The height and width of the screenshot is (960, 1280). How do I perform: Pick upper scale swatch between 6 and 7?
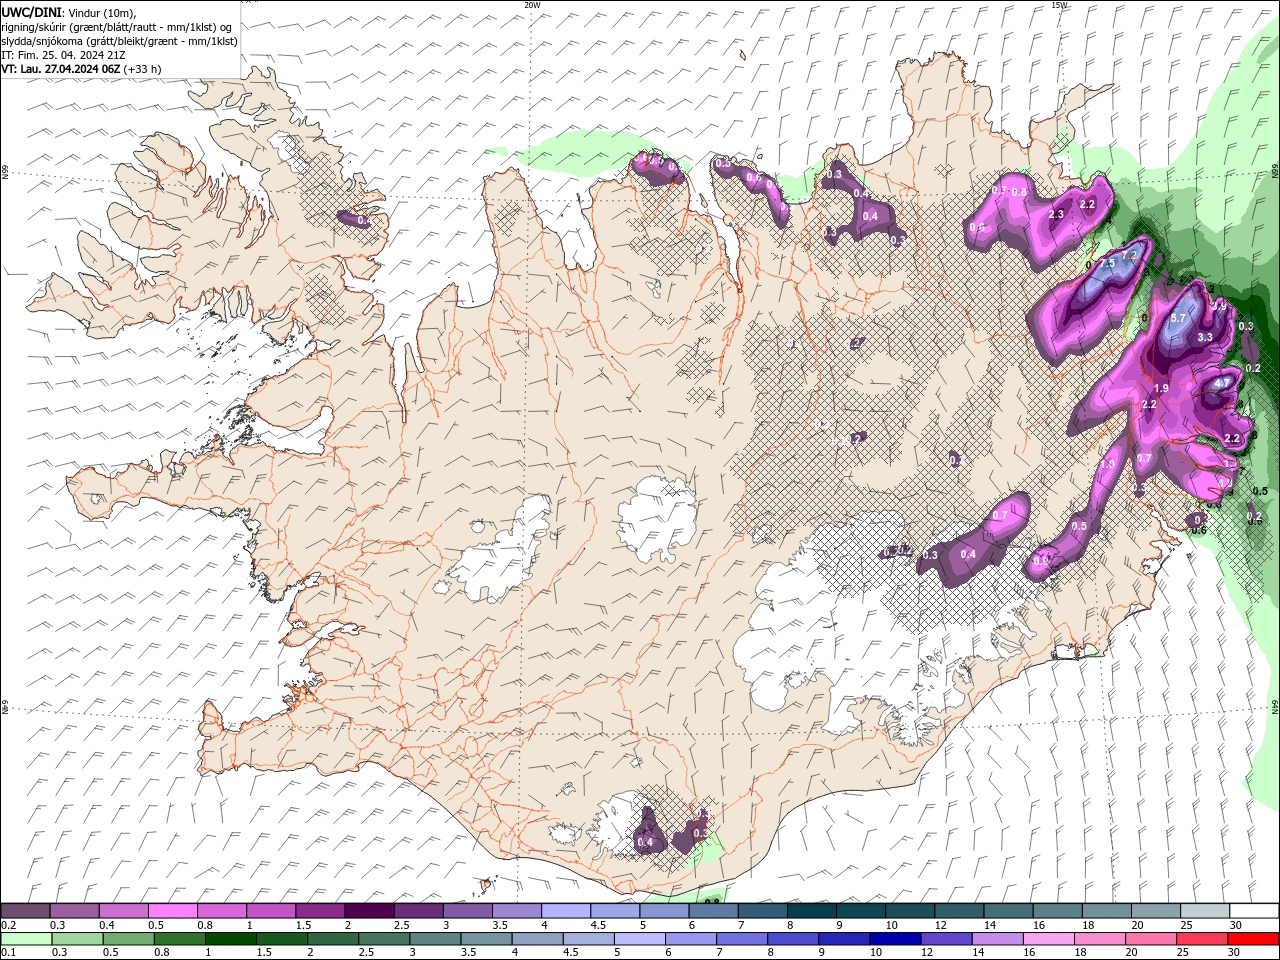coord(713,911)
